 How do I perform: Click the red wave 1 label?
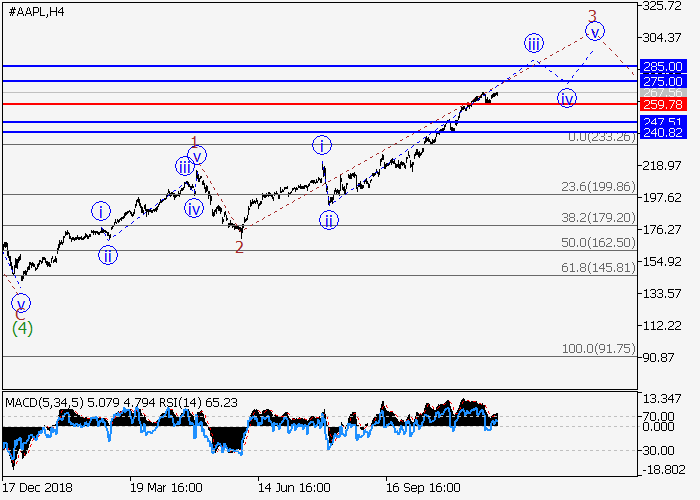click(x=194, y=142)
